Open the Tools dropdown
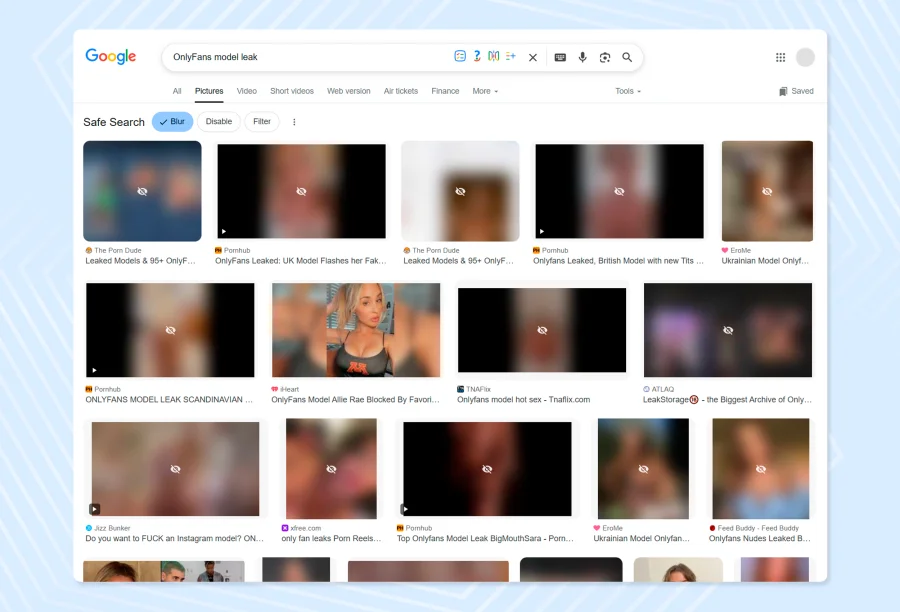This screenshot has height=612, width=900. (x=628, y=91)
